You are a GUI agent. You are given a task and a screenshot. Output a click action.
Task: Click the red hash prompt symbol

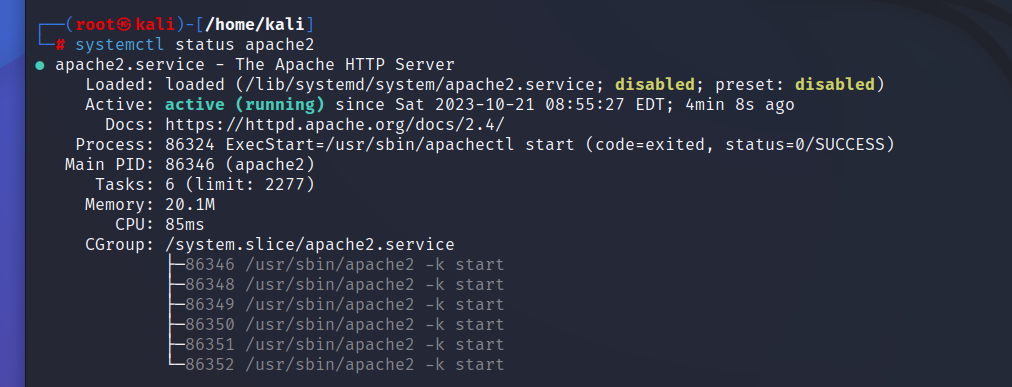pos(60,45)
